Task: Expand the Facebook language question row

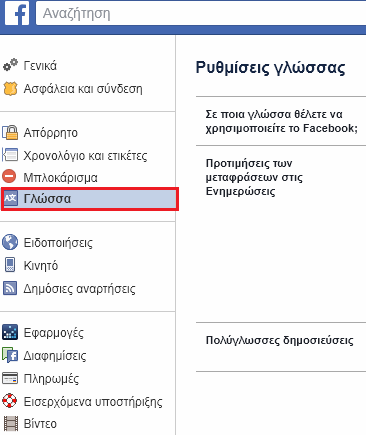Action: [x=281, y=121]
